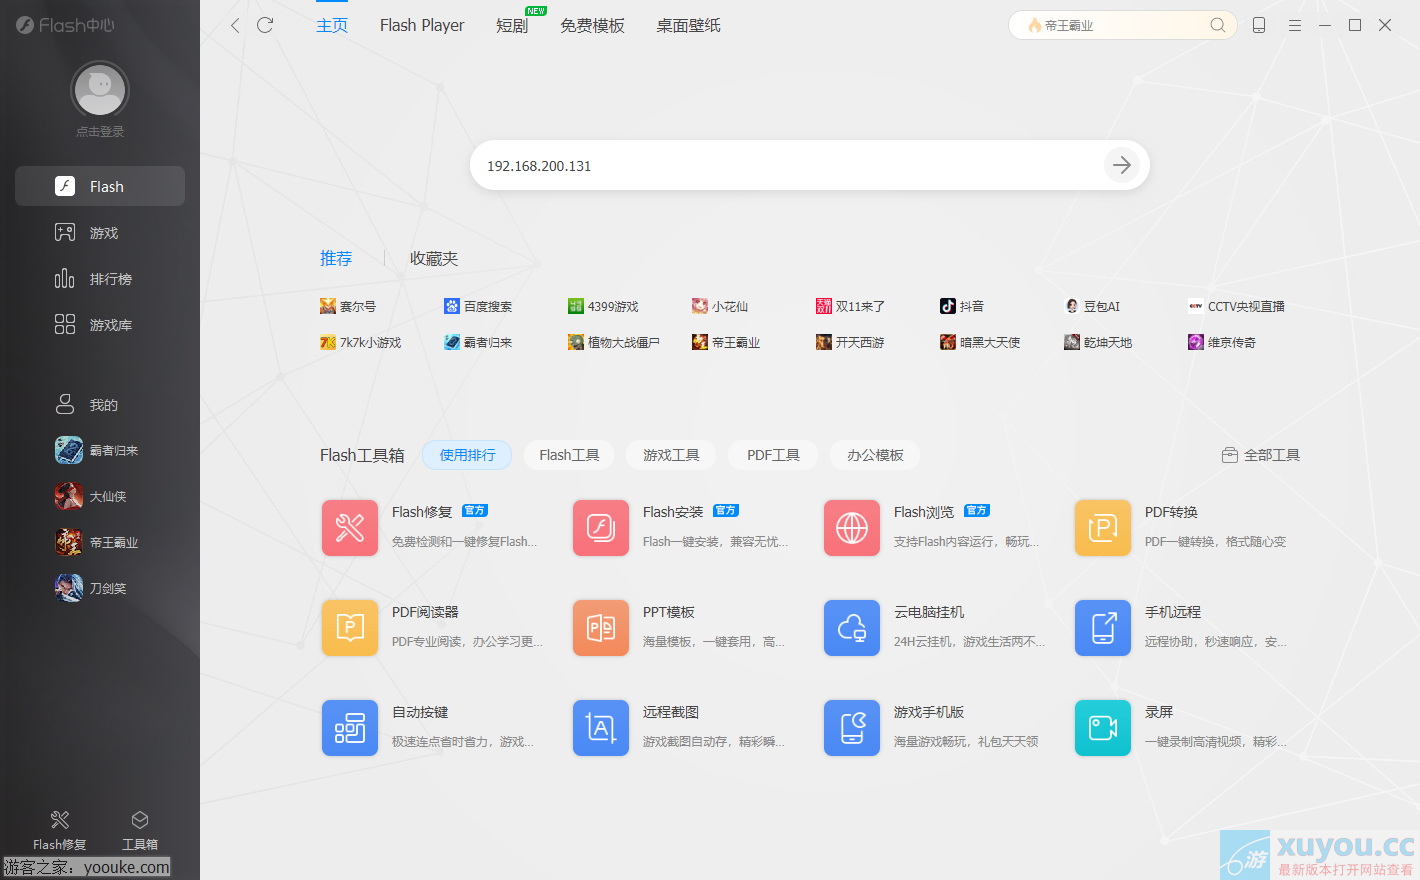
Task: Open the PDF转换 tool icon
Action: click(x=1103, y=528)
